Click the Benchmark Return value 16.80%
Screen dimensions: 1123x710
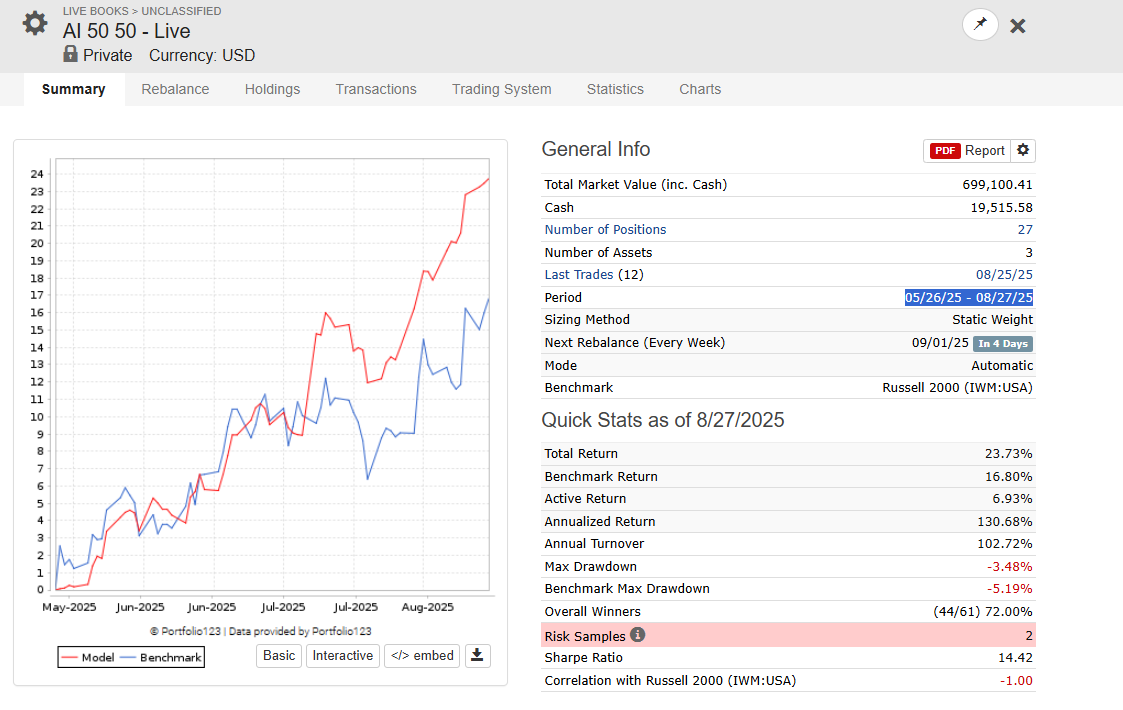1008,476
